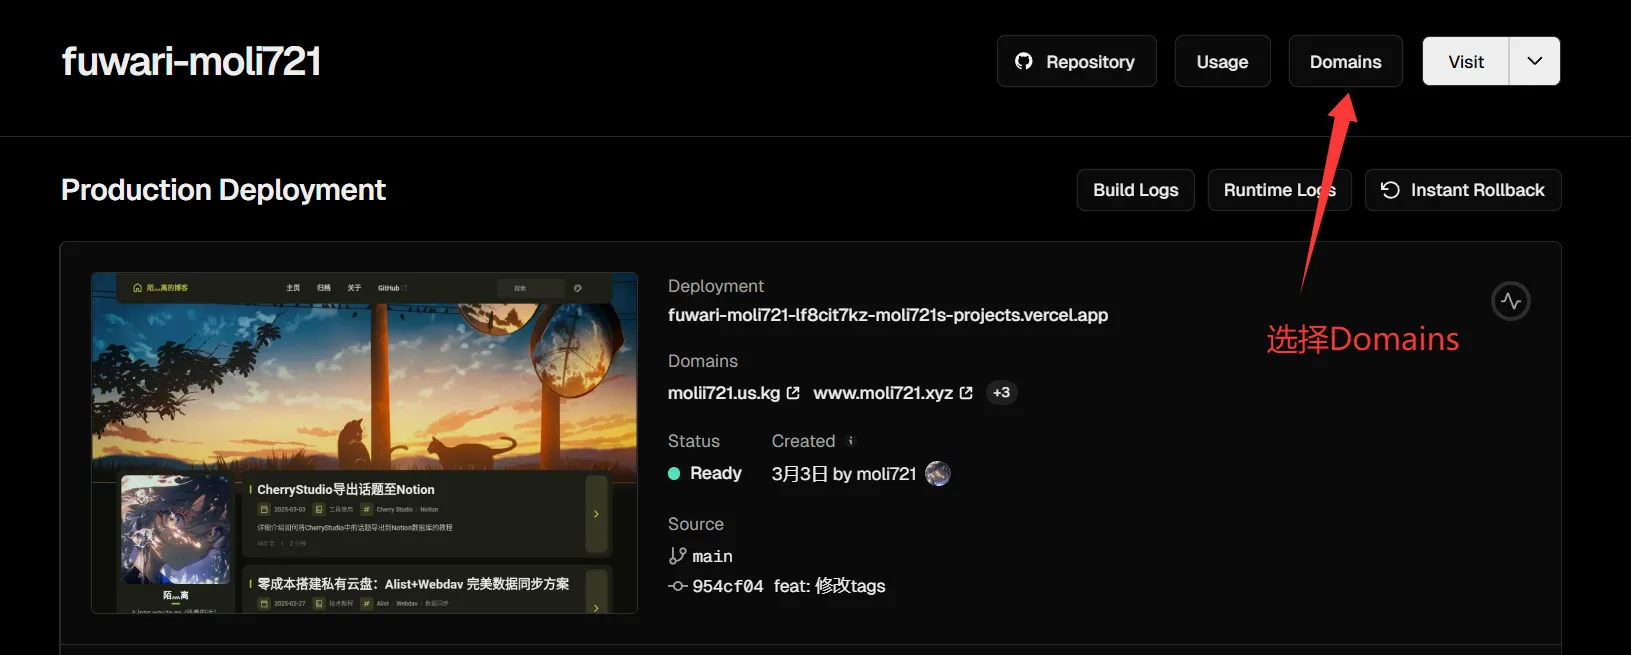
Task: Open moli721.us.kg domain link
Action: tap(724, 393)
